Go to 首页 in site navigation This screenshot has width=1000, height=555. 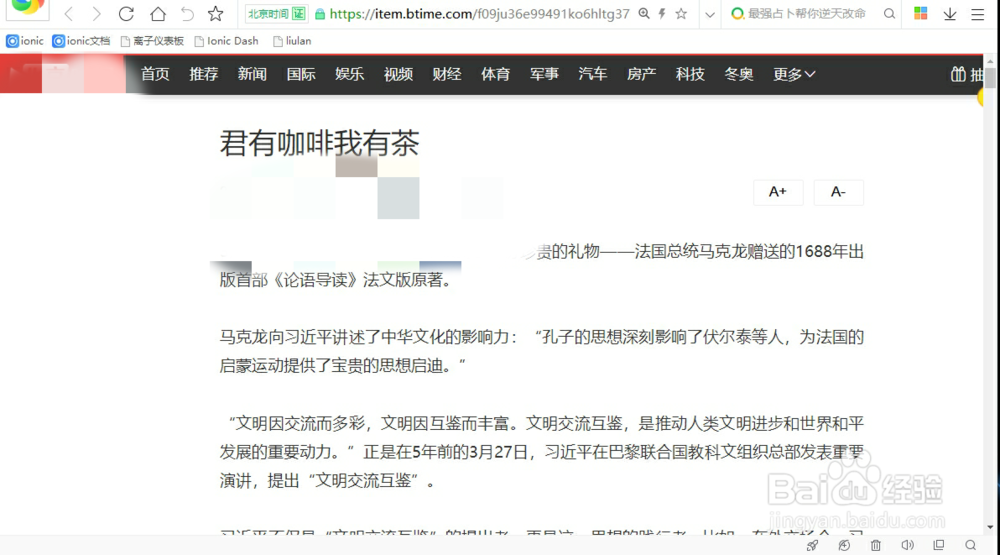[x=155, y=74]
